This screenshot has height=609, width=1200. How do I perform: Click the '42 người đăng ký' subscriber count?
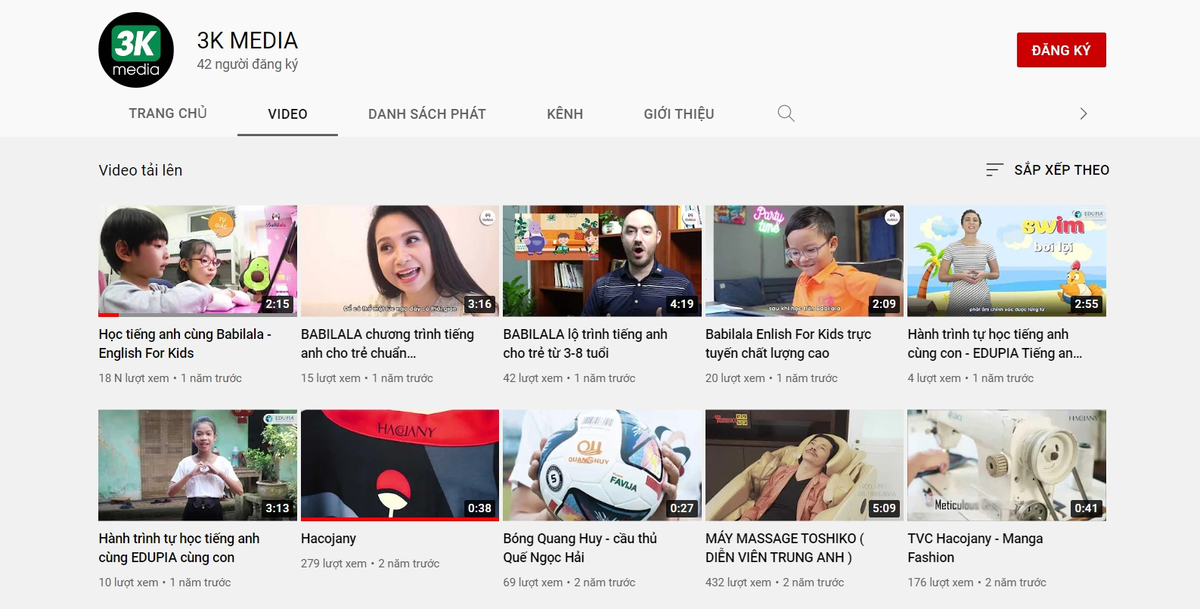coord(247,65)
